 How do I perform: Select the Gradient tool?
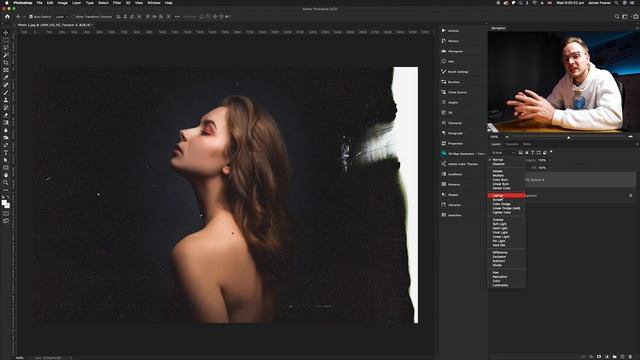click(x=6, y=122)
